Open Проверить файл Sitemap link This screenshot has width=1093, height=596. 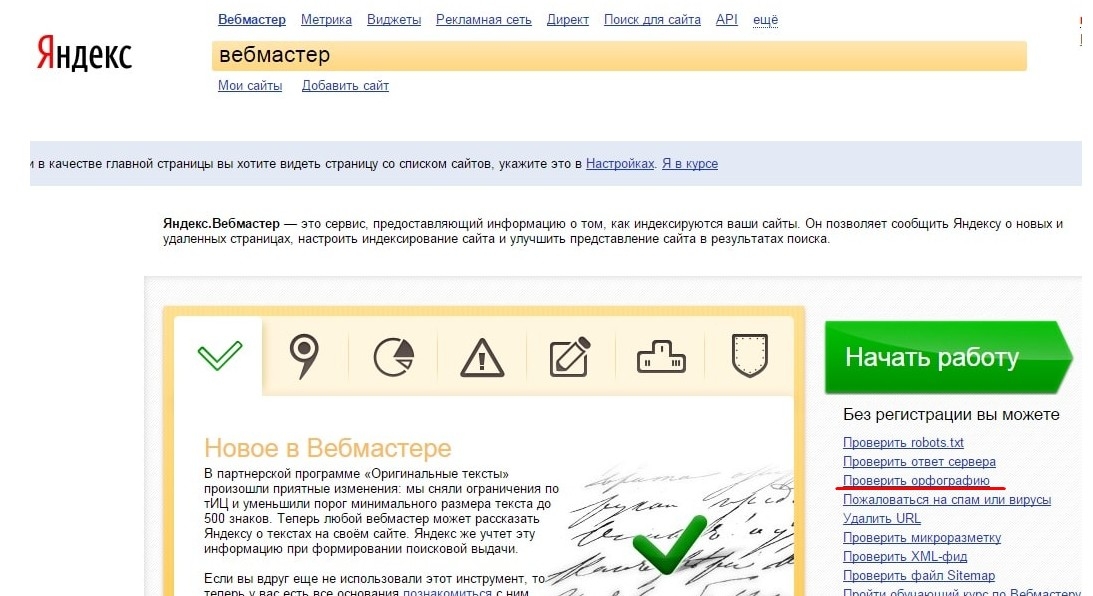click(919, 576)
